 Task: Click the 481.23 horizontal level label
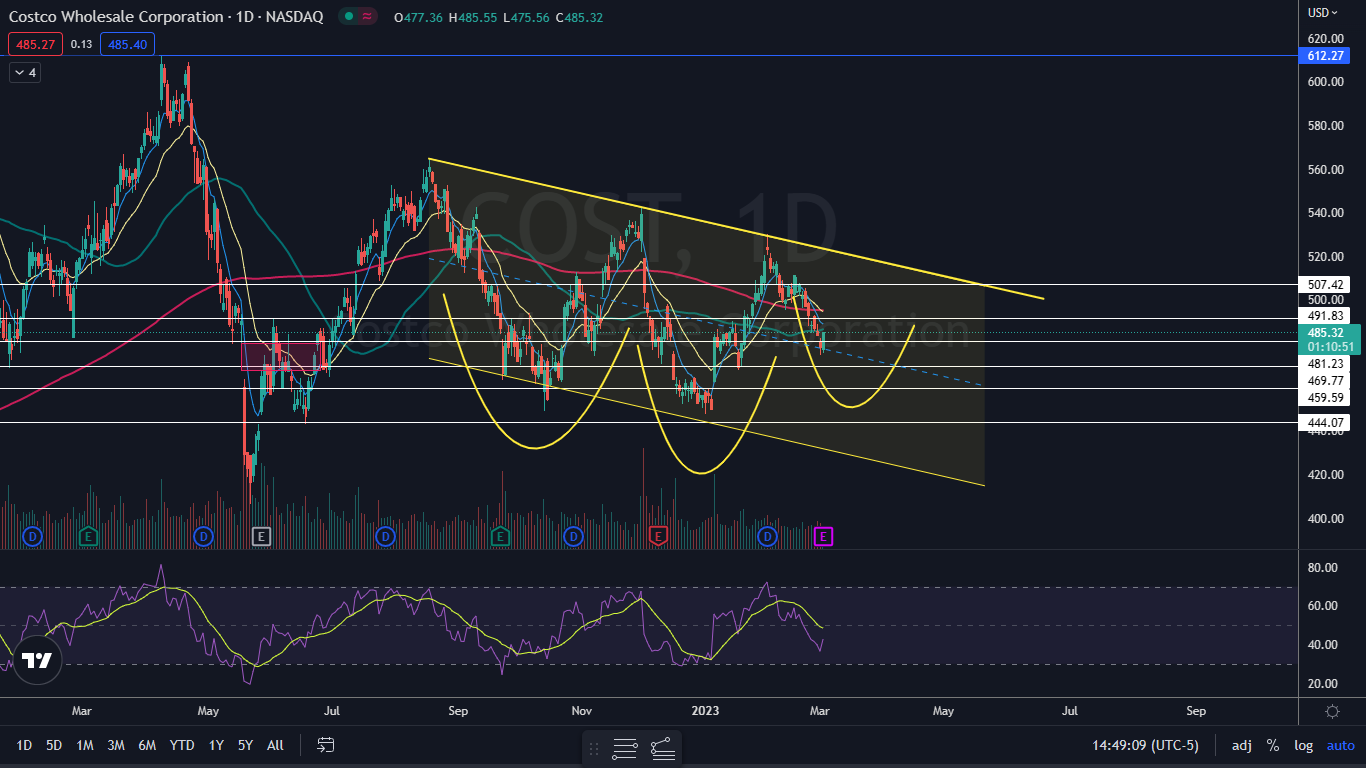(x=1323, y=364)
